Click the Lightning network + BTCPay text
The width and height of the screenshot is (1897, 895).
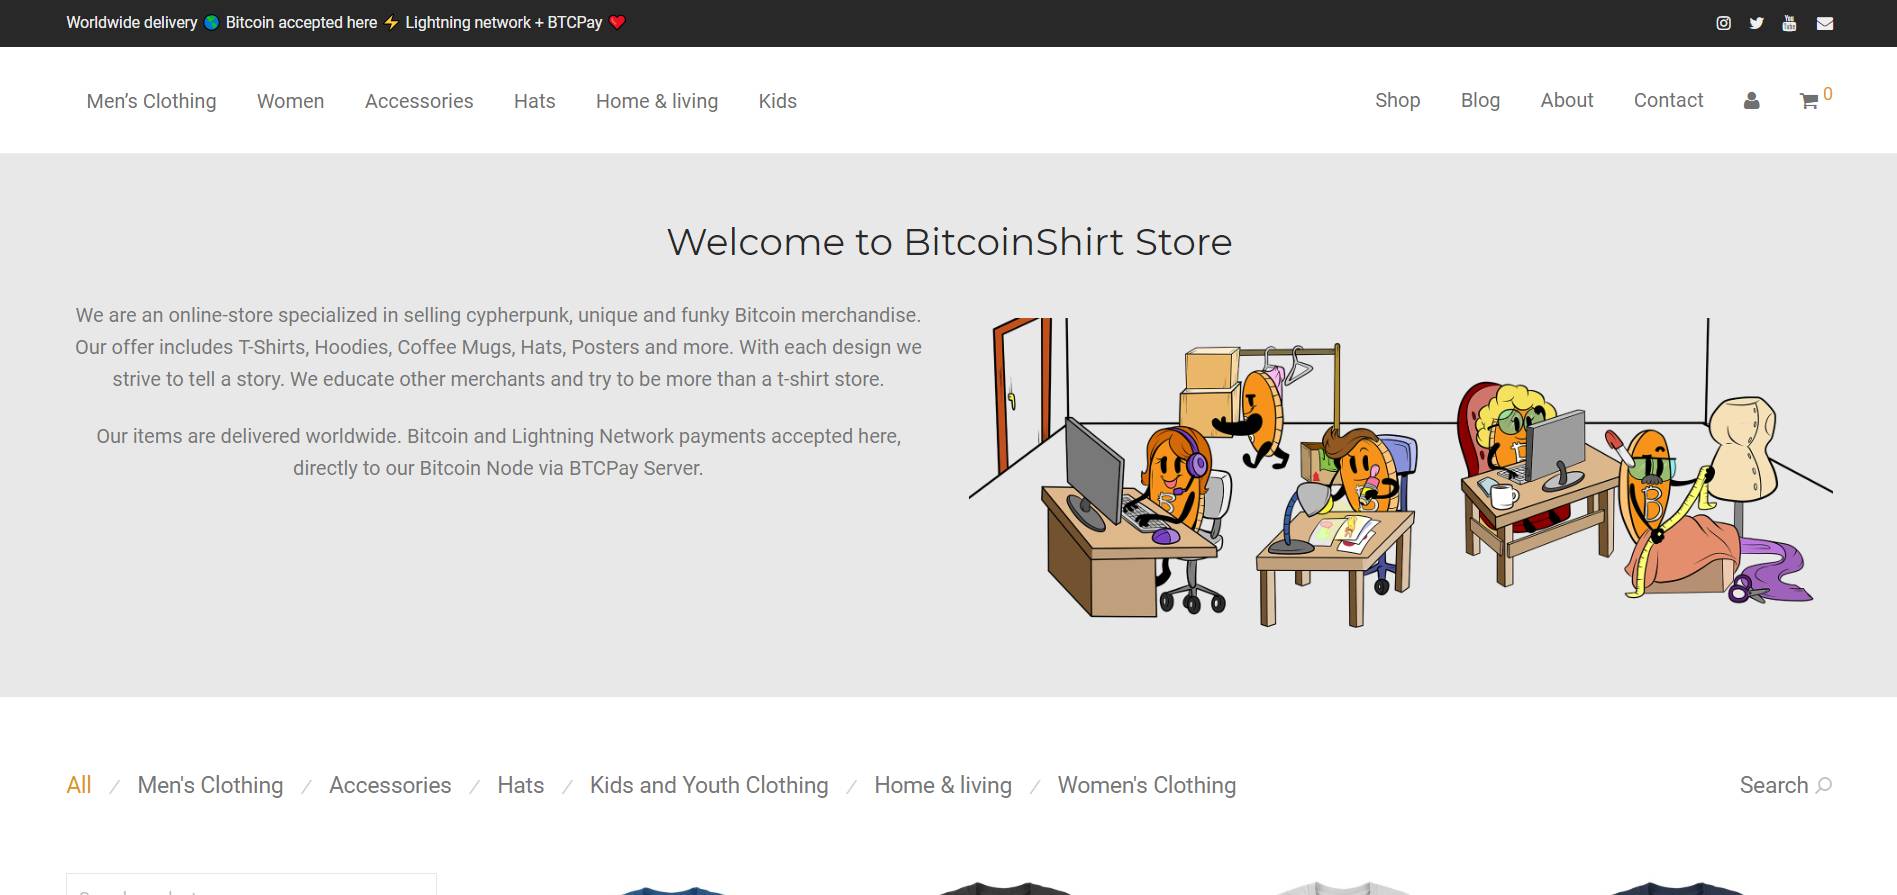tap(504, 23)
